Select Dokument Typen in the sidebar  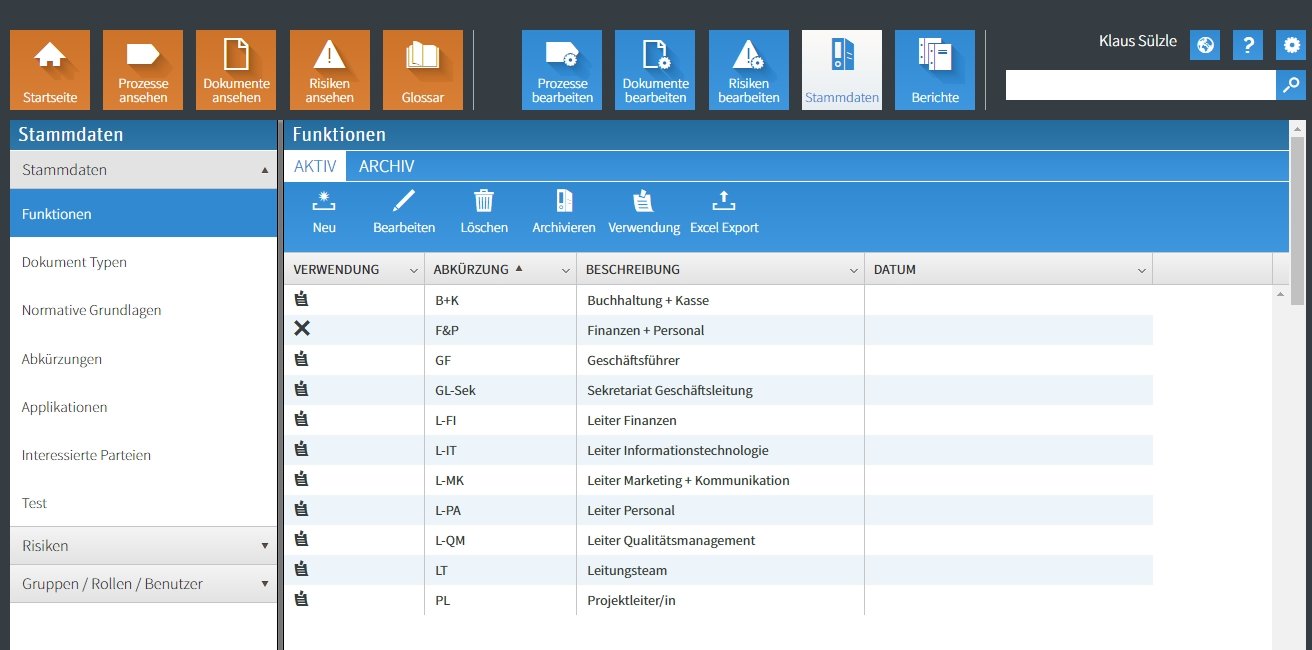(x=74, y=262)
